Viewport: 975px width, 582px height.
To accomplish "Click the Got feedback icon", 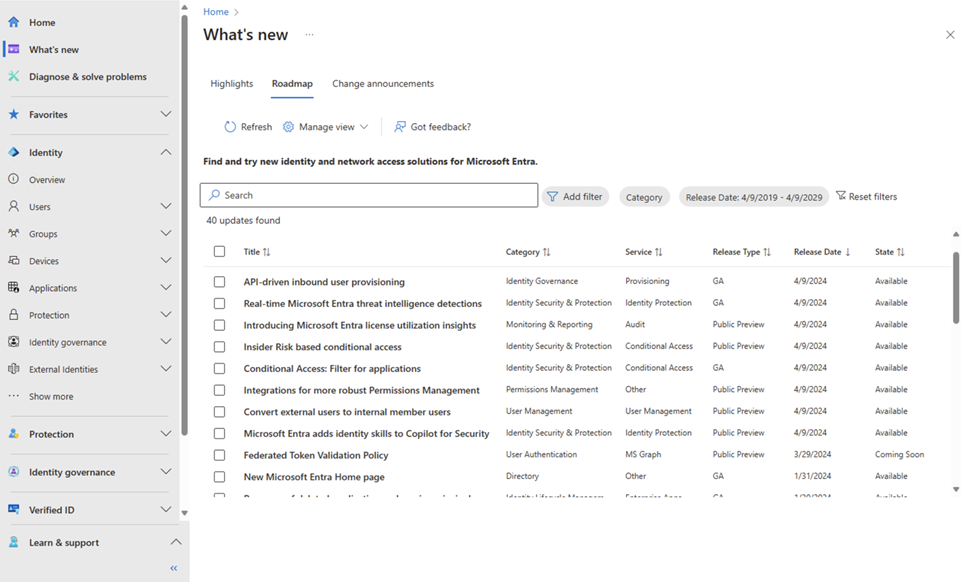I will (400, 127).
